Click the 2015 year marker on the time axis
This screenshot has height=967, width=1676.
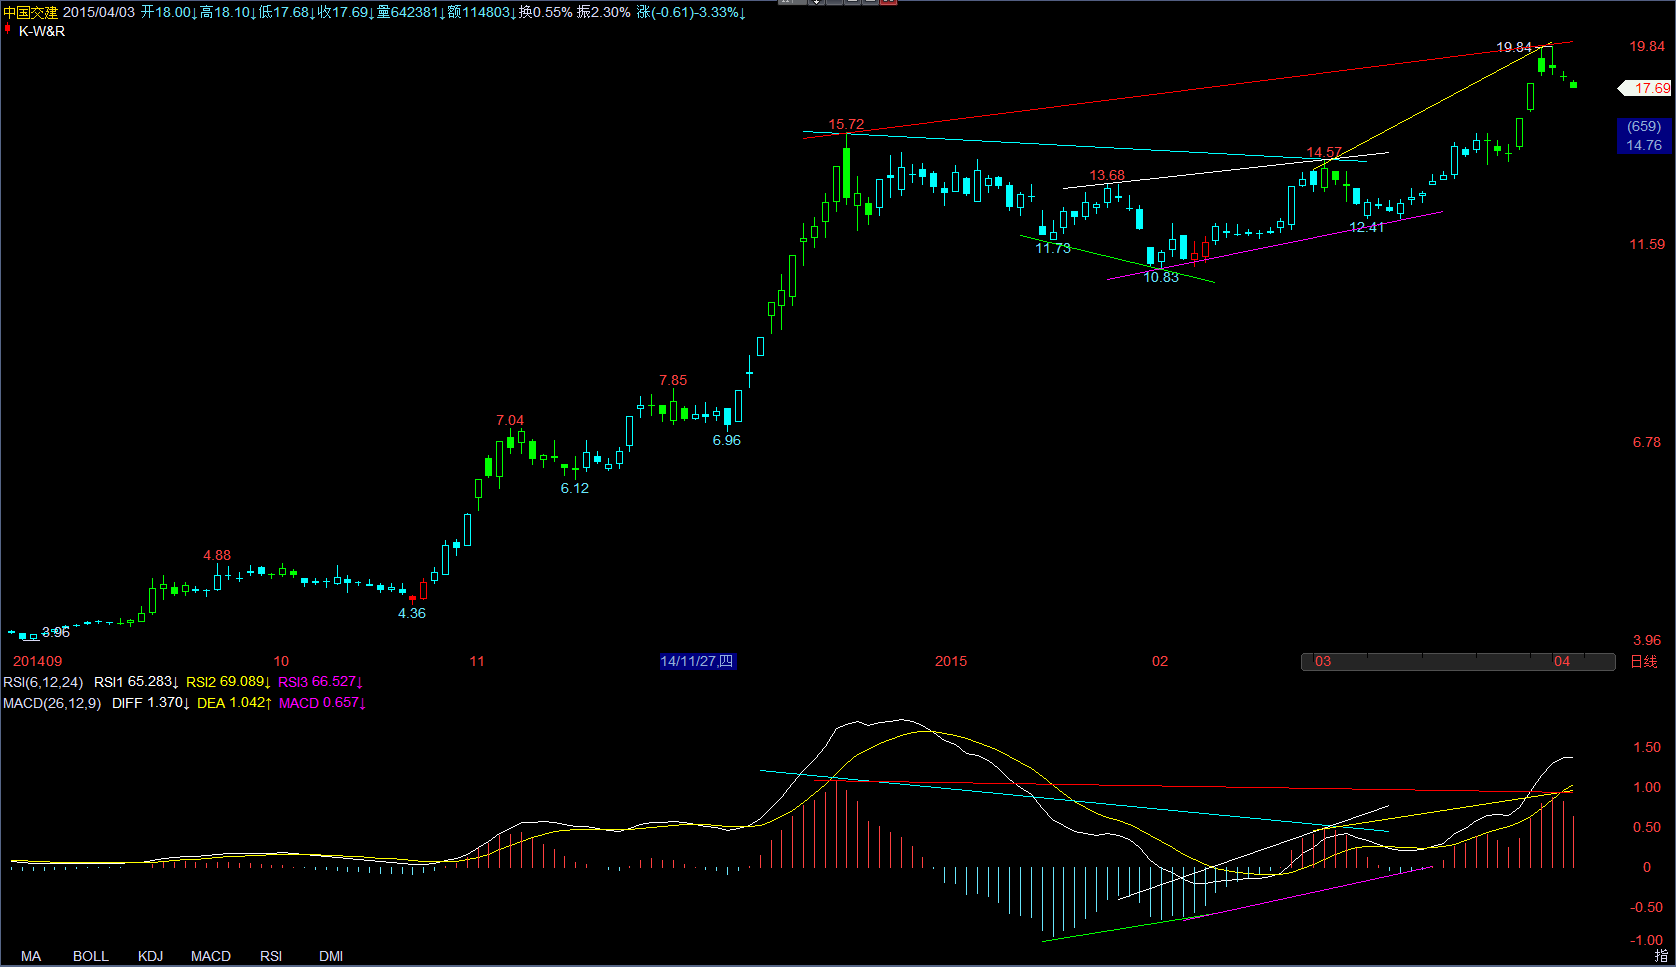click(x=951, y=661)
